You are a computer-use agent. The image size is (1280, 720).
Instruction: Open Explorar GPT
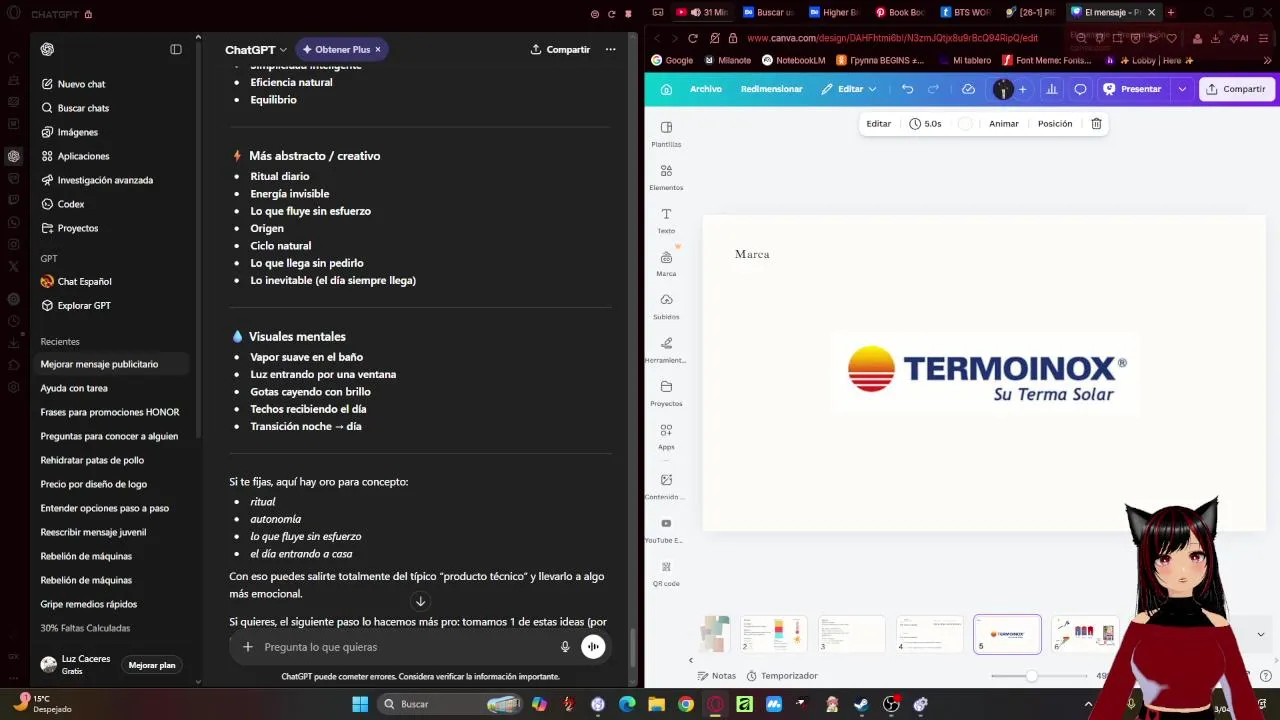[x=84, y=306]
